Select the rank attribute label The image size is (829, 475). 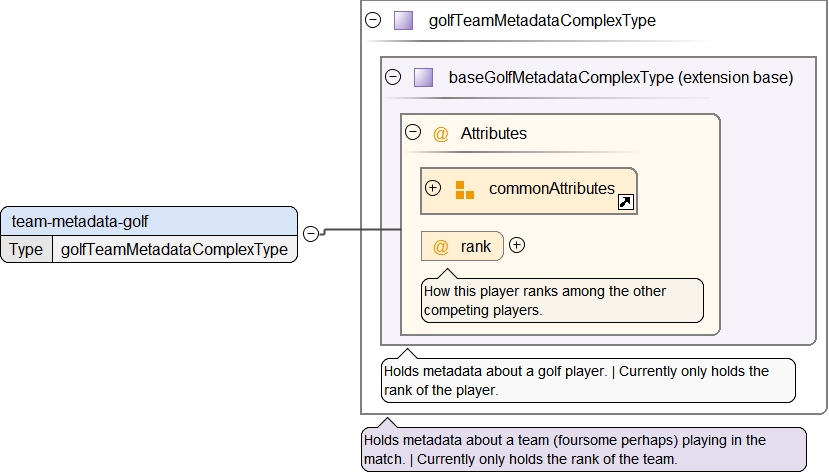[476, 246]
